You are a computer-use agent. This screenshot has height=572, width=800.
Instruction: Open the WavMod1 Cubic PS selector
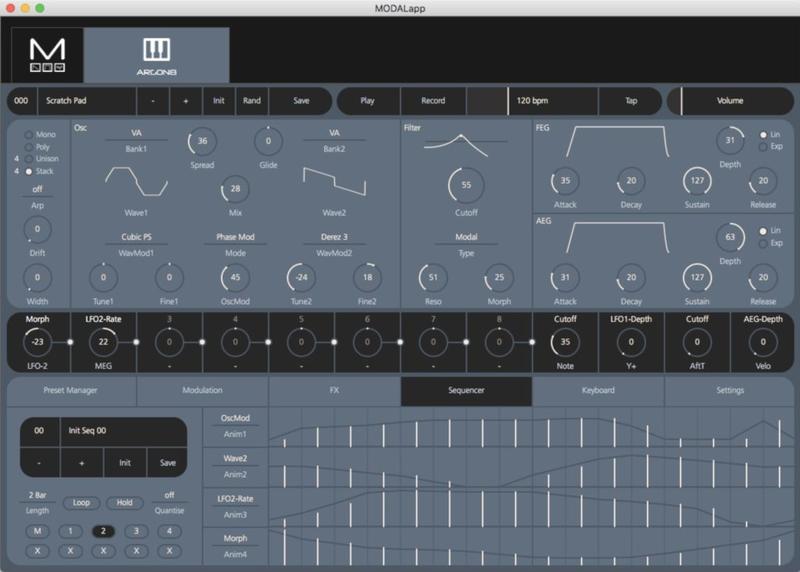click(136, 237)
